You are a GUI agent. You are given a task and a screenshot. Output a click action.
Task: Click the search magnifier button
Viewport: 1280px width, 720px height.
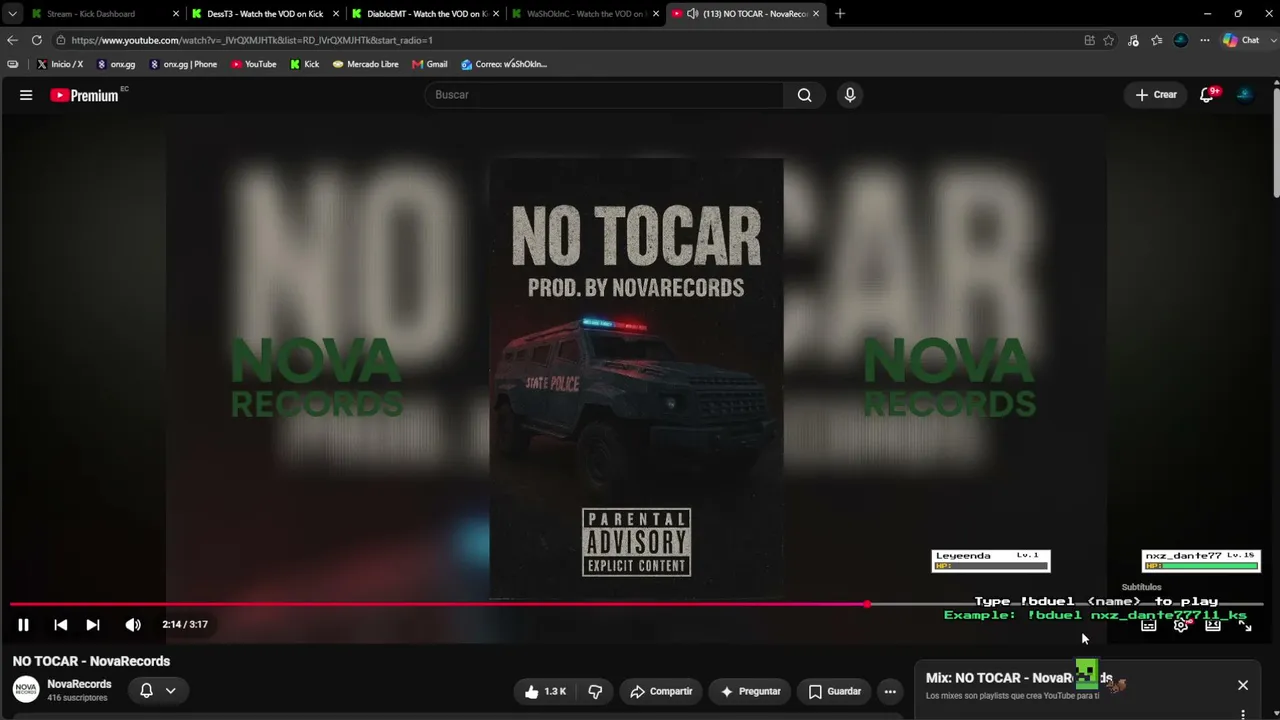pos(805,95)
